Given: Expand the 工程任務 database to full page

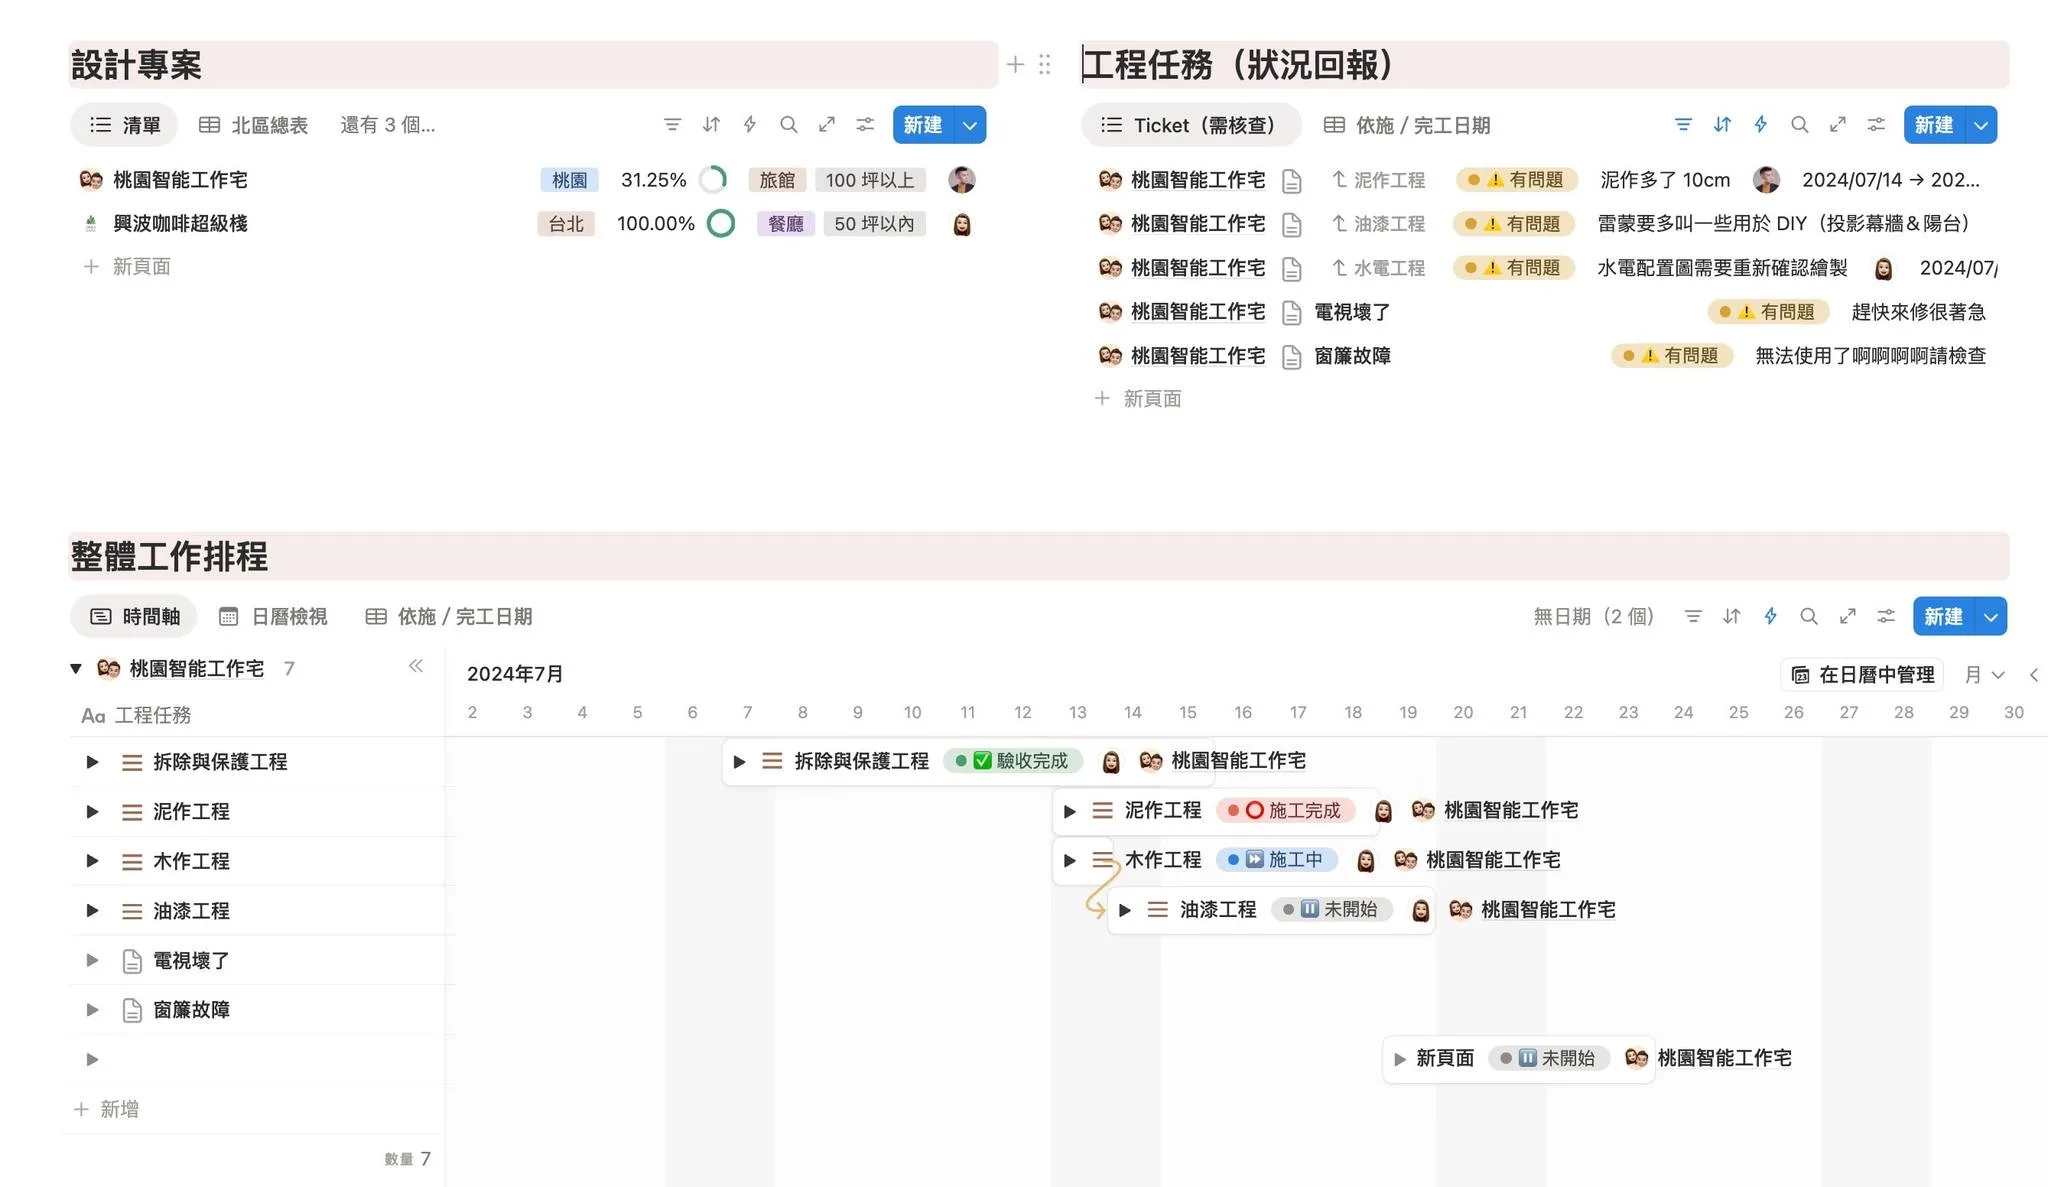Looking at the screenshot, I should tap(1837, 124).
